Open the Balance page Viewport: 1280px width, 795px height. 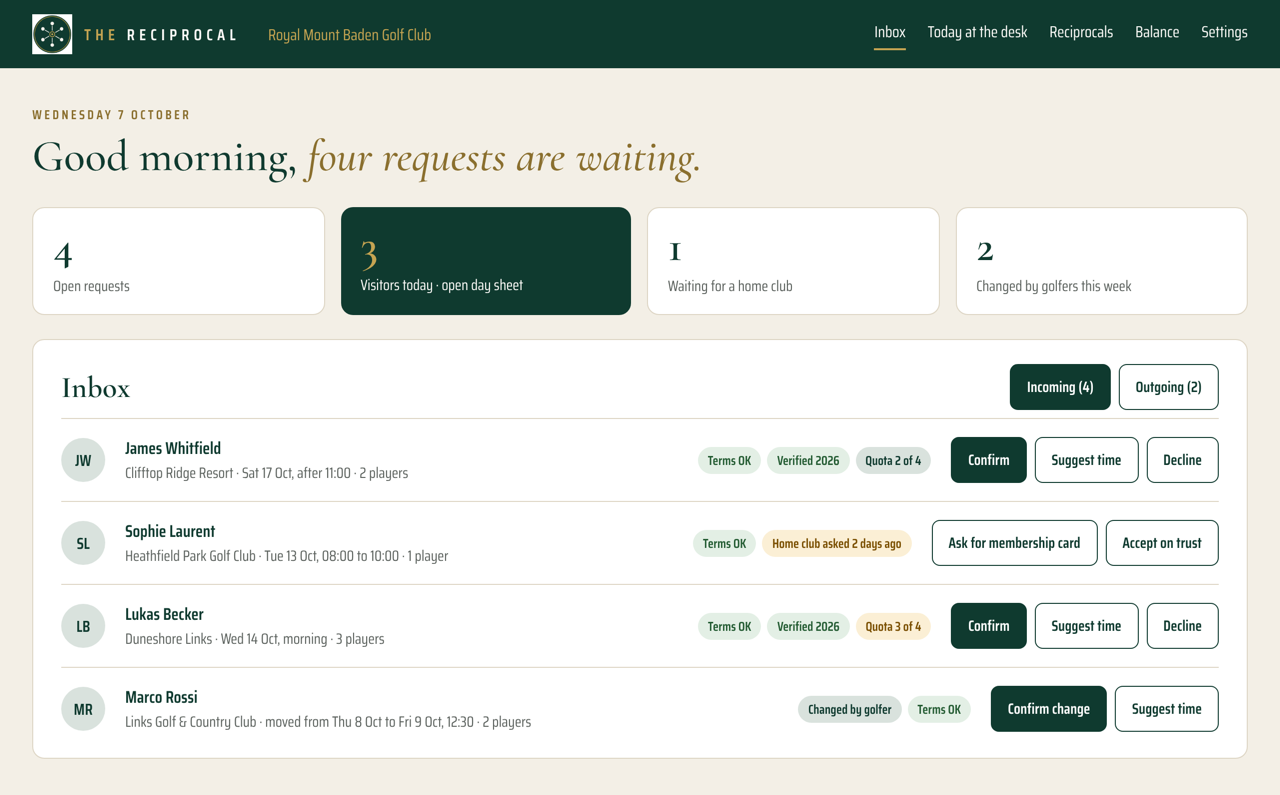coord(1157,32)
